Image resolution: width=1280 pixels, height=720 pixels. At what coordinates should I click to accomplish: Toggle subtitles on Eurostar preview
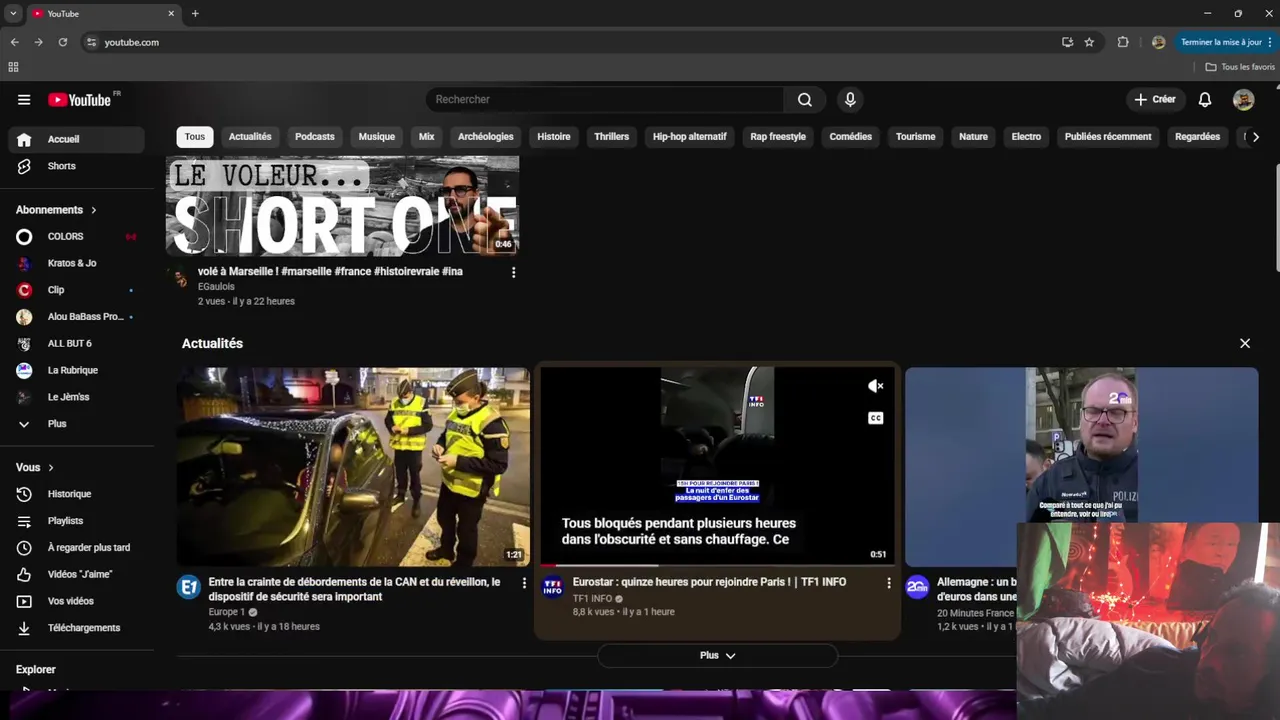(x=875, y=418)
